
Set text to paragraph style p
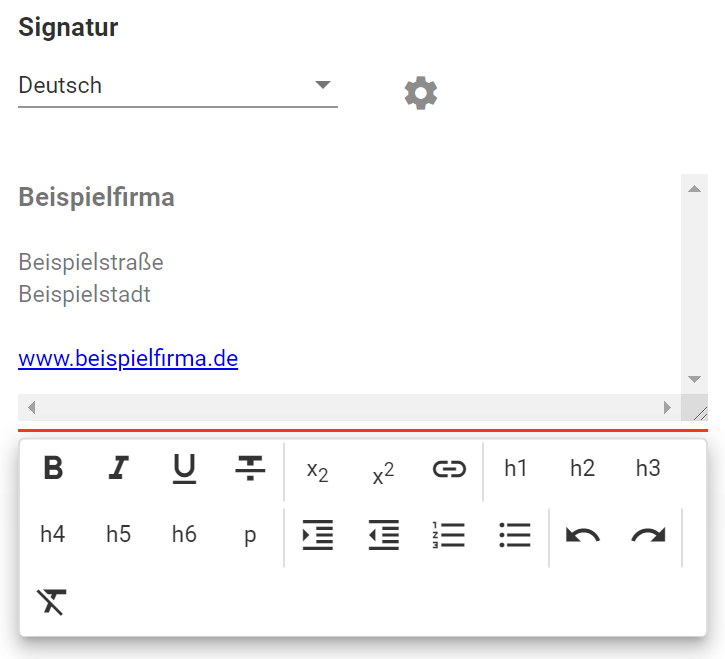[250, 536]
